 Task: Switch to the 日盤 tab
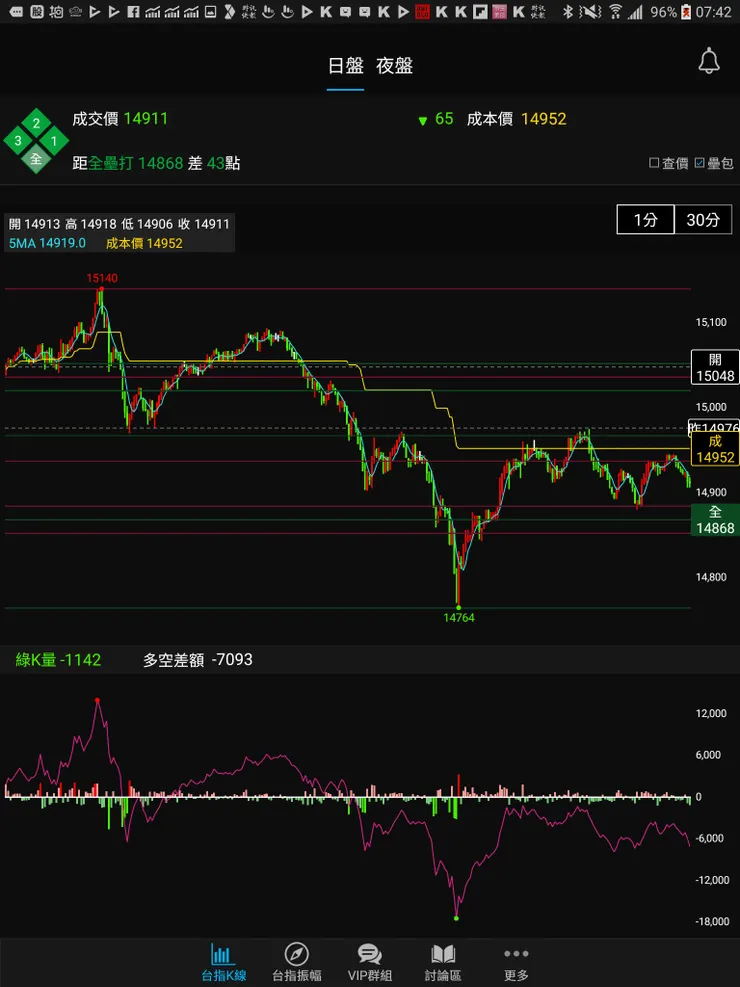[345, 66]
